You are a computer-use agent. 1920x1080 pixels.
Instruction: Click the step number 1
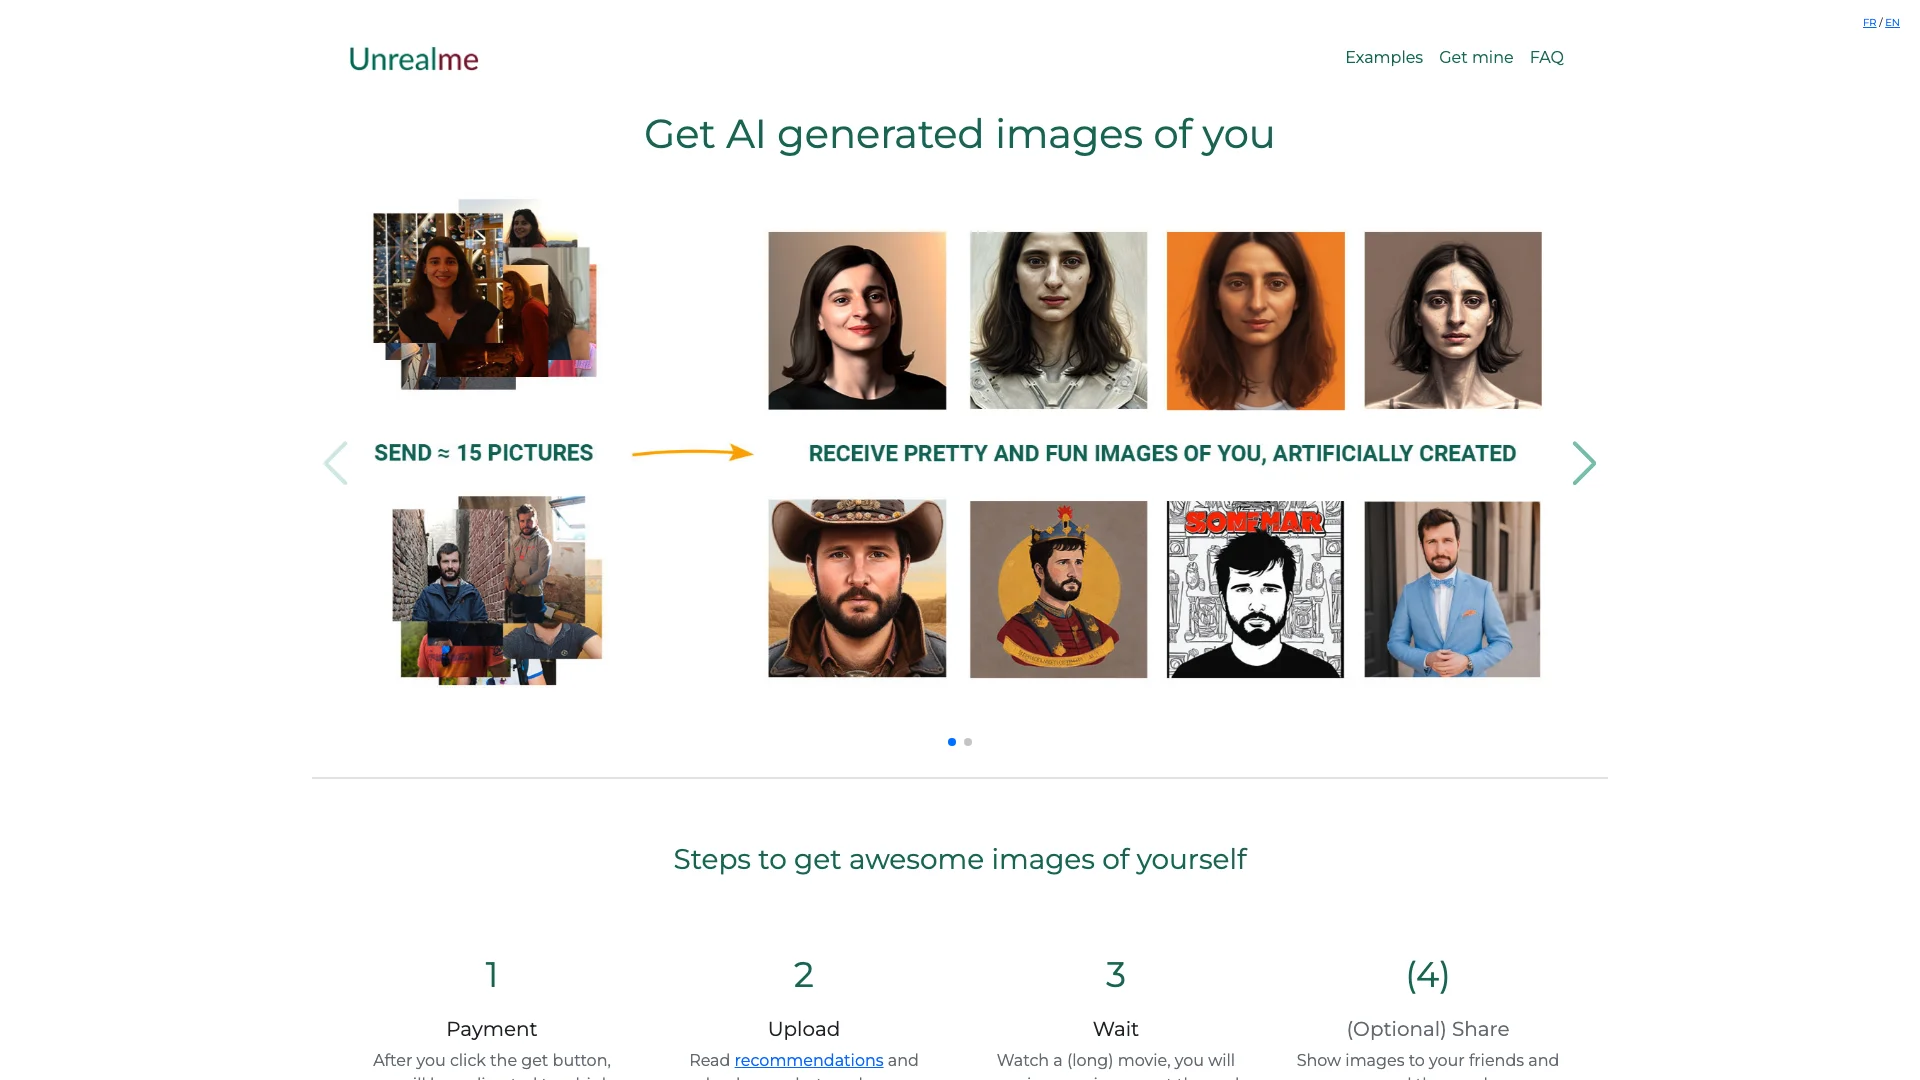pos(491,974)
